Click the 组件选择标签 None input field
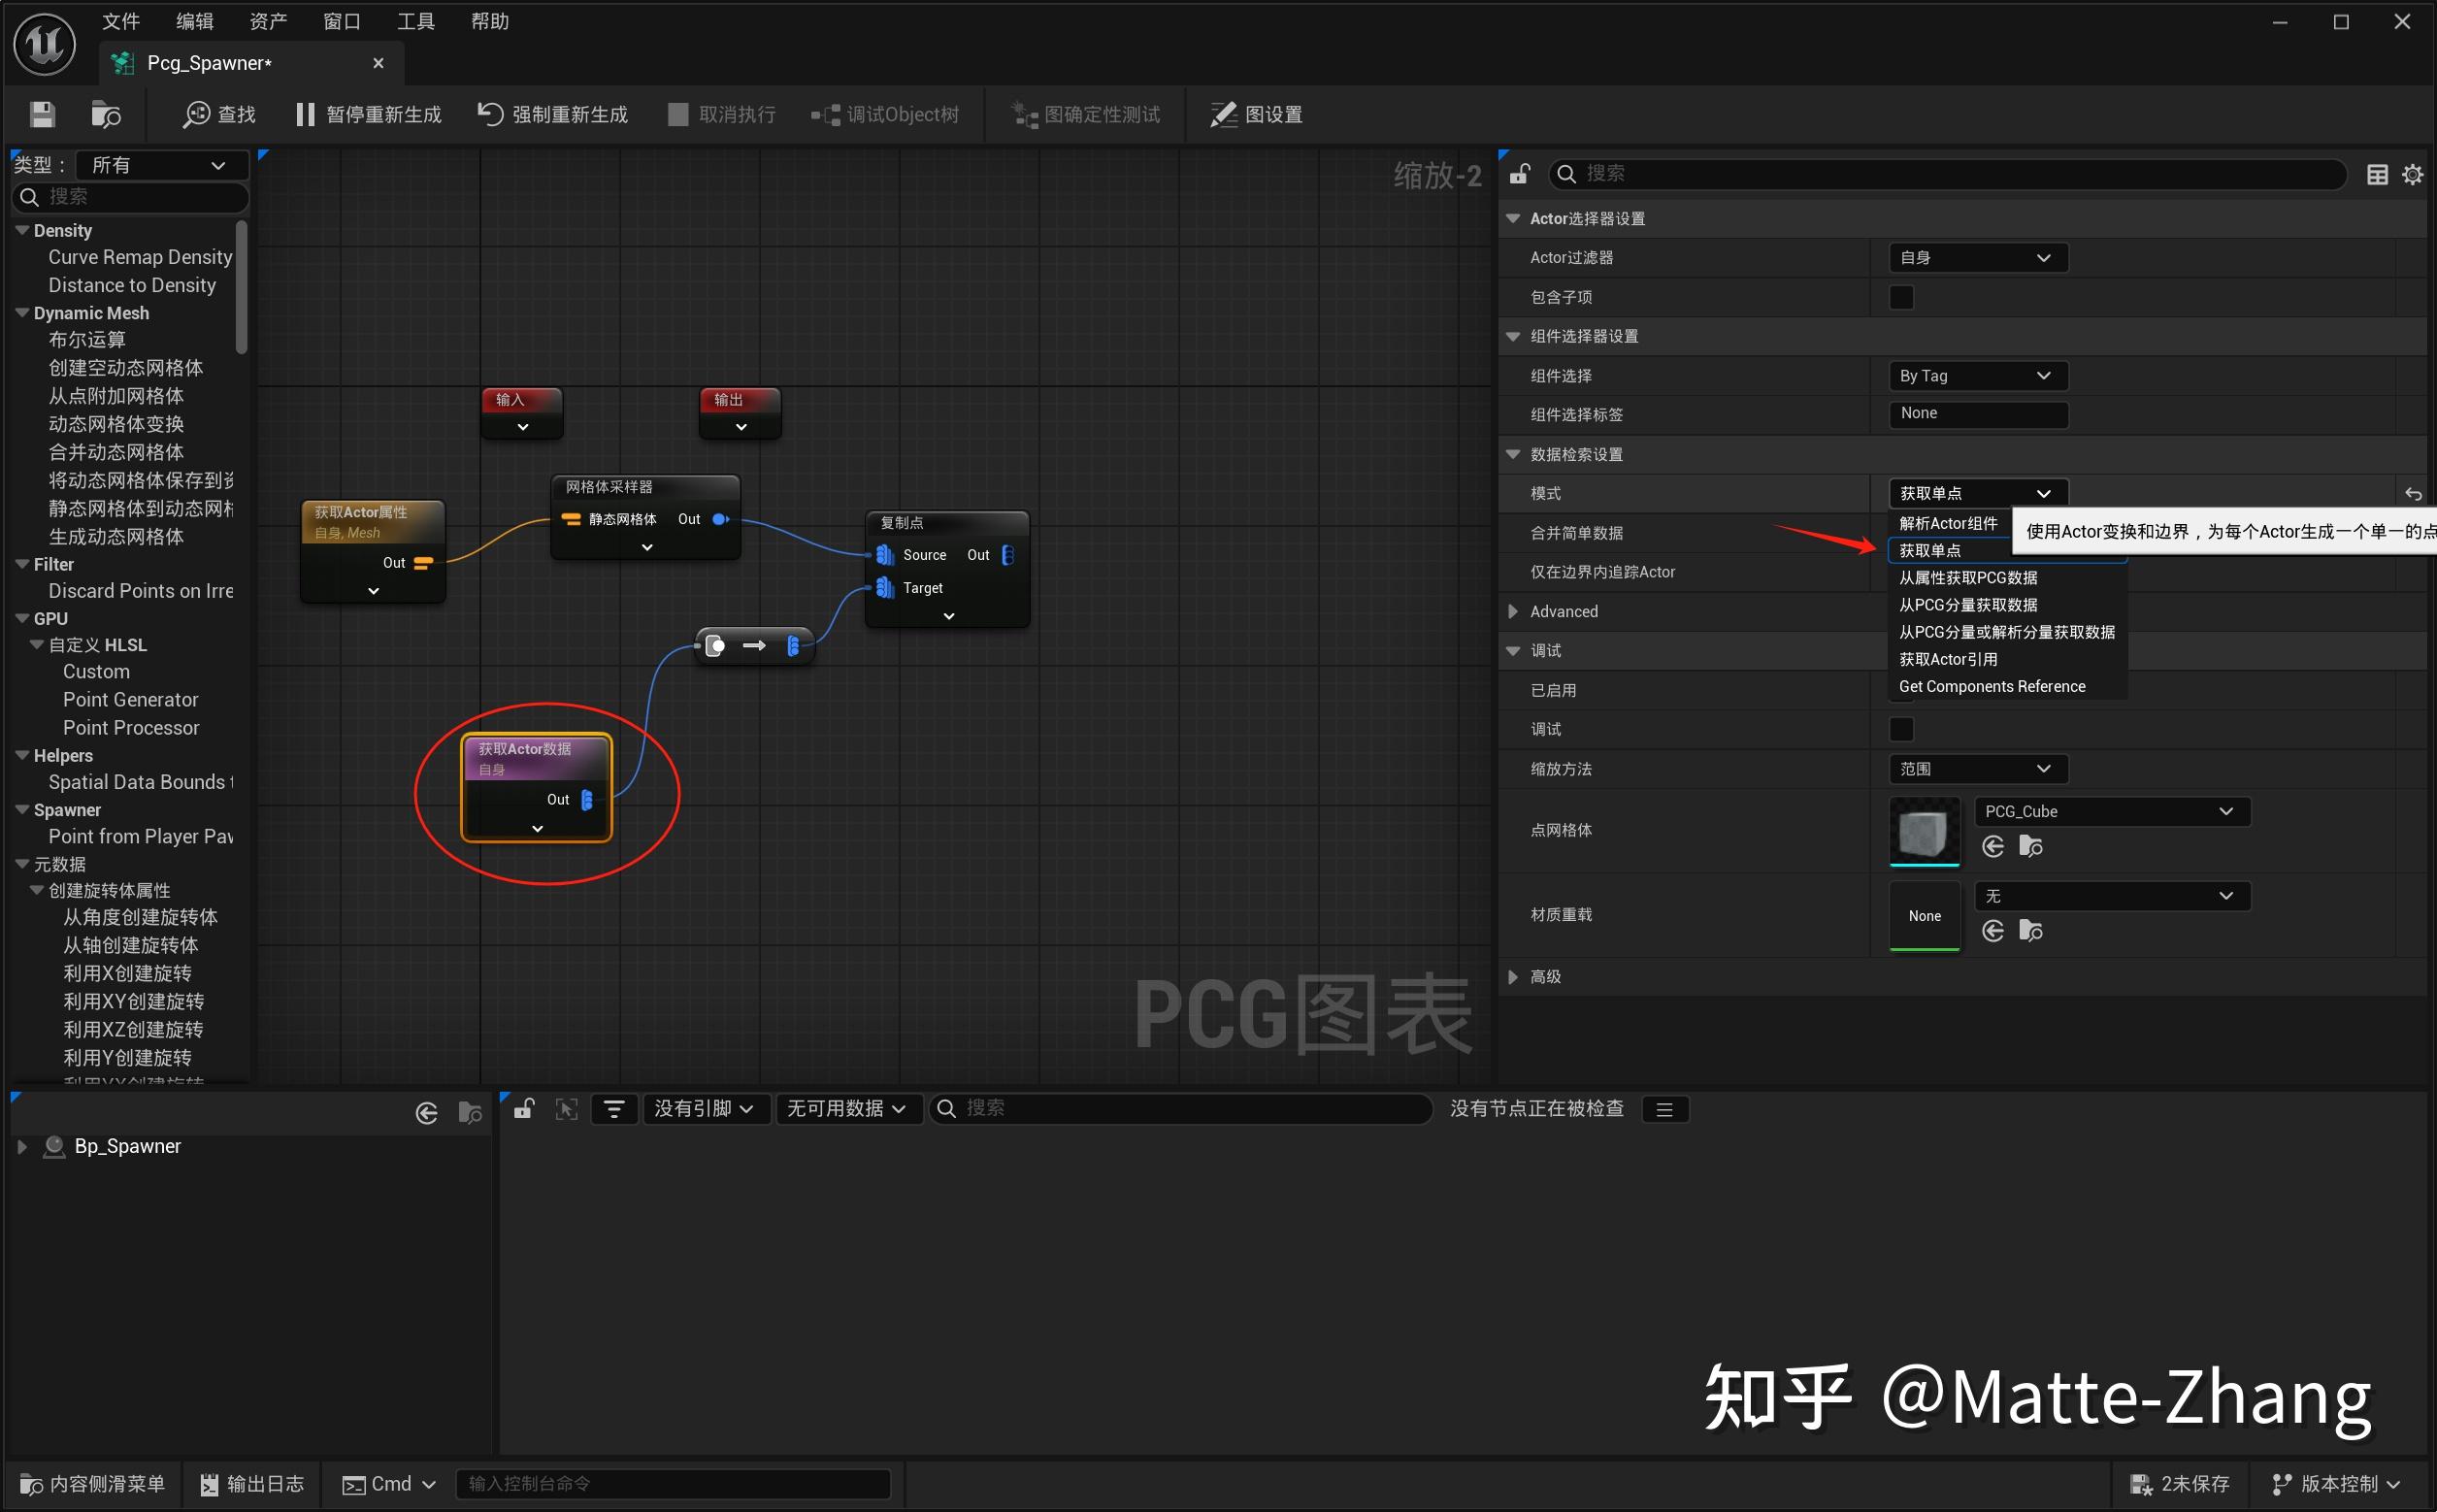 click(1976, 414)
